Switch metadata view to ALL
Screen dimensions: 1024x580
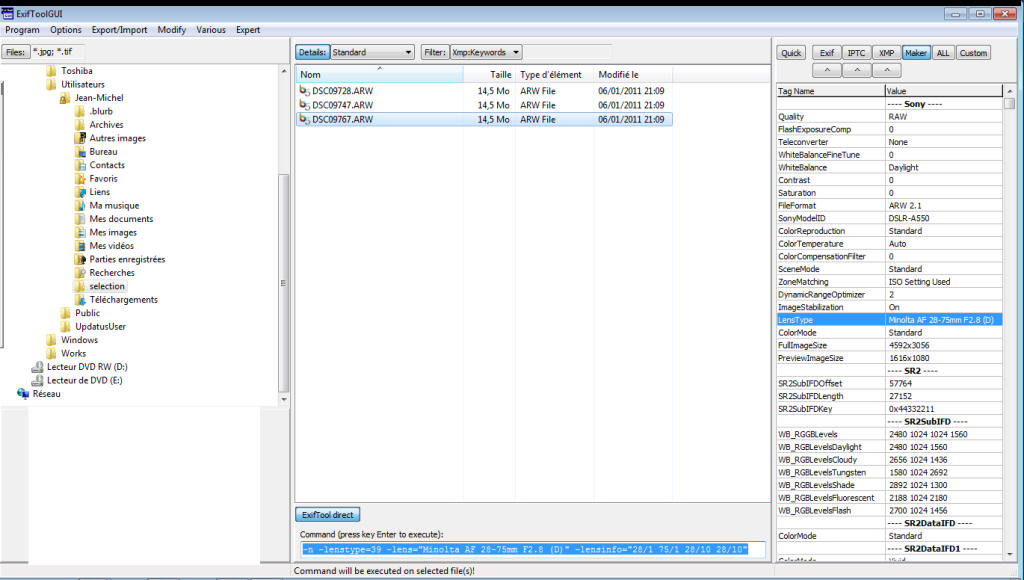point(943,53)
